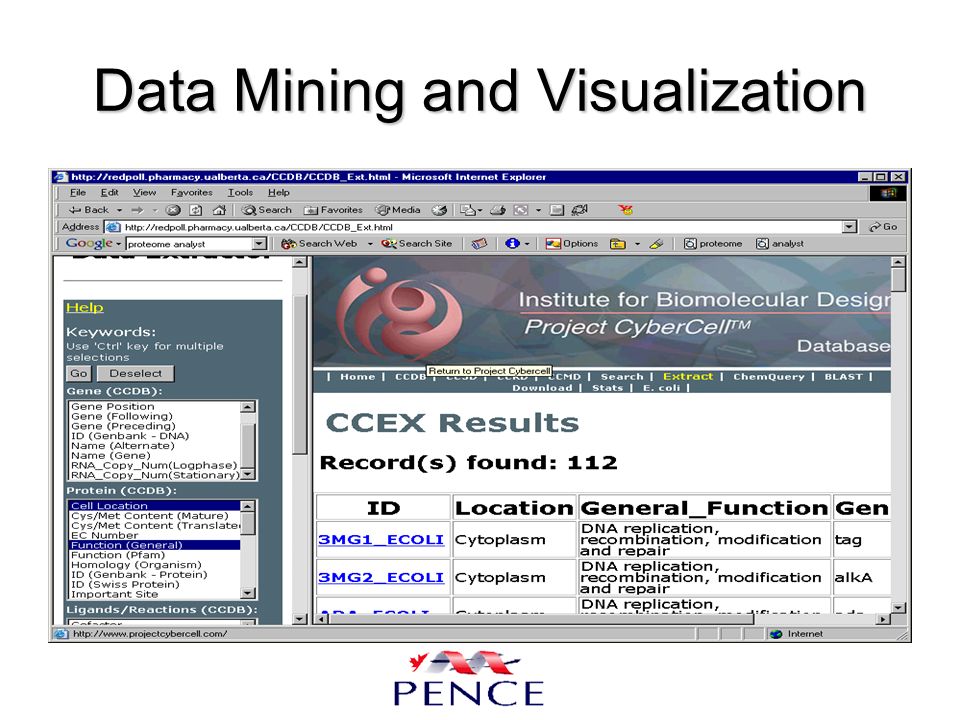Screen dimensions: 960x720
Task: Select Function (General) in the Protein list
Action: pyautogui.click(x=154, y=545)
